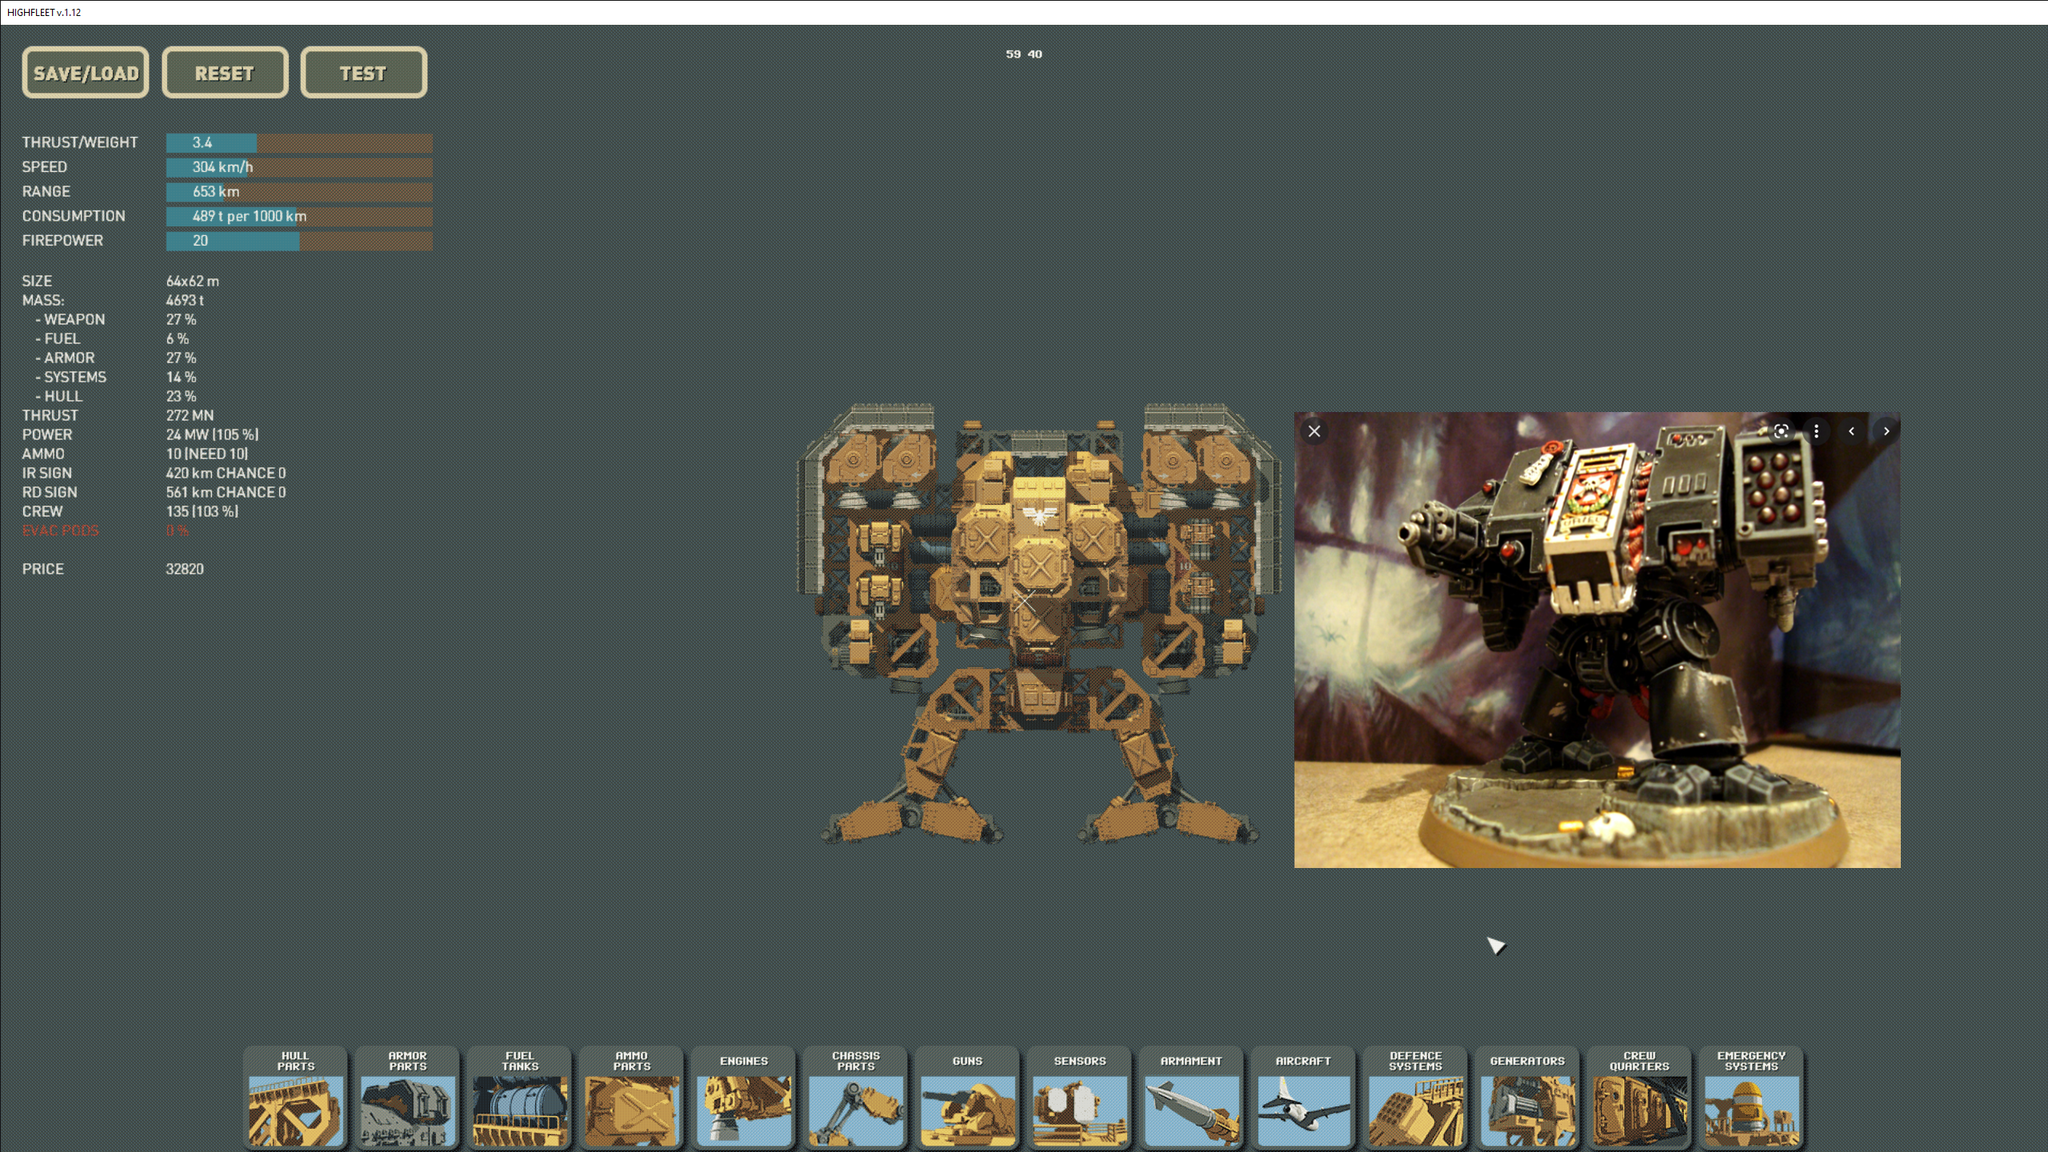The width and height of the screenshot is (2048, 1152).
Task: Click the AMMO value 10 (NEED 10)
Action: click(207, 454)
